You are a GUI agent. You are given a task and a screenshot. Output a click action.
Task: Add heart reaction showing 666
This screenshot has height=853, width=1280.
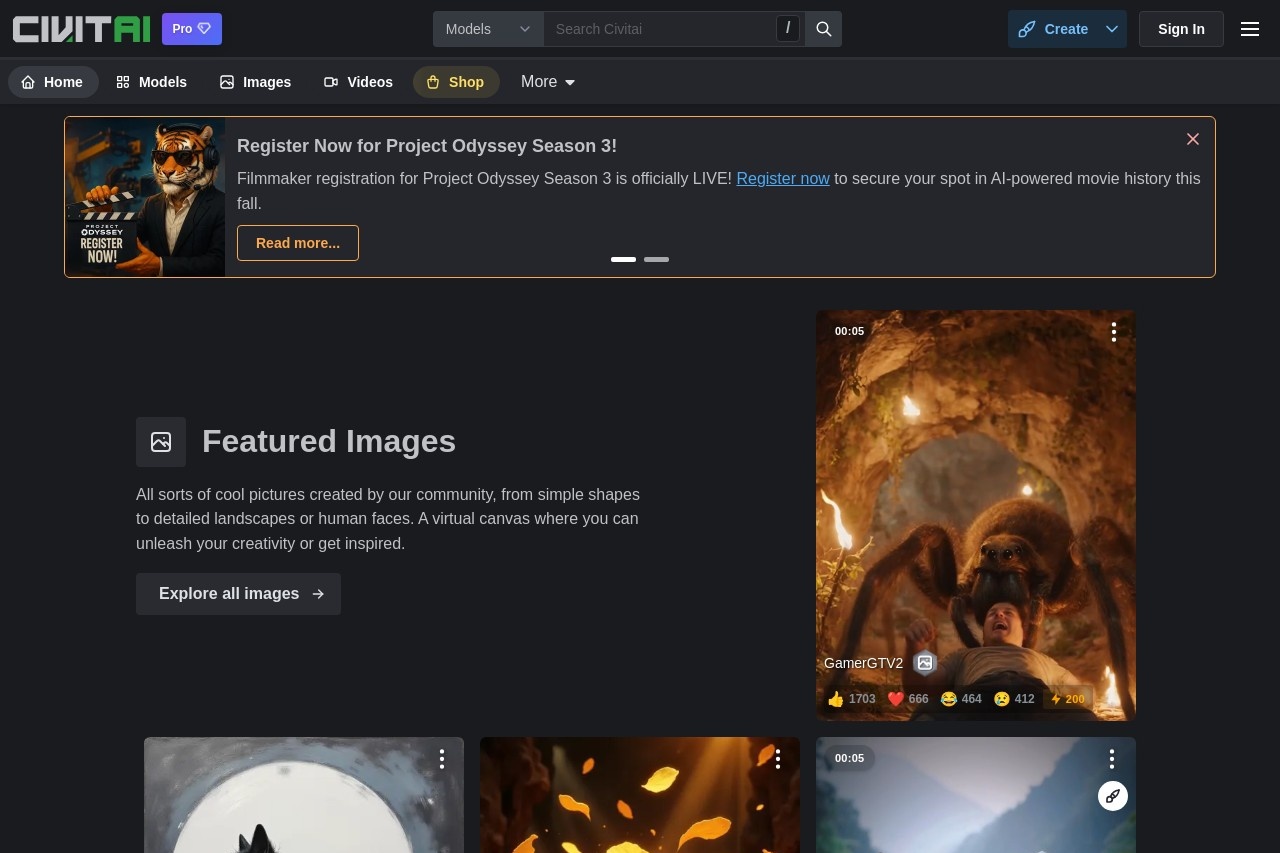pos(908,699)
